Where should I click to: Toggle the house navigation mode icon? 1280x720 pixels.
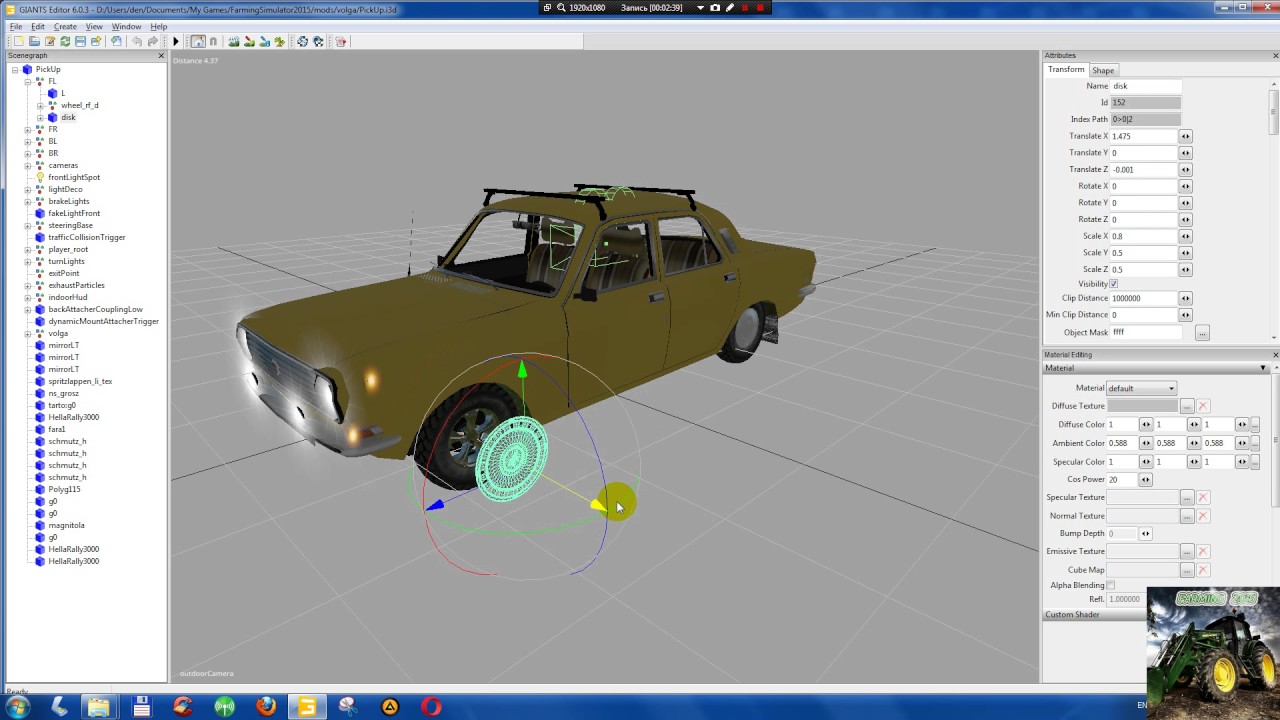click(198, 42)
